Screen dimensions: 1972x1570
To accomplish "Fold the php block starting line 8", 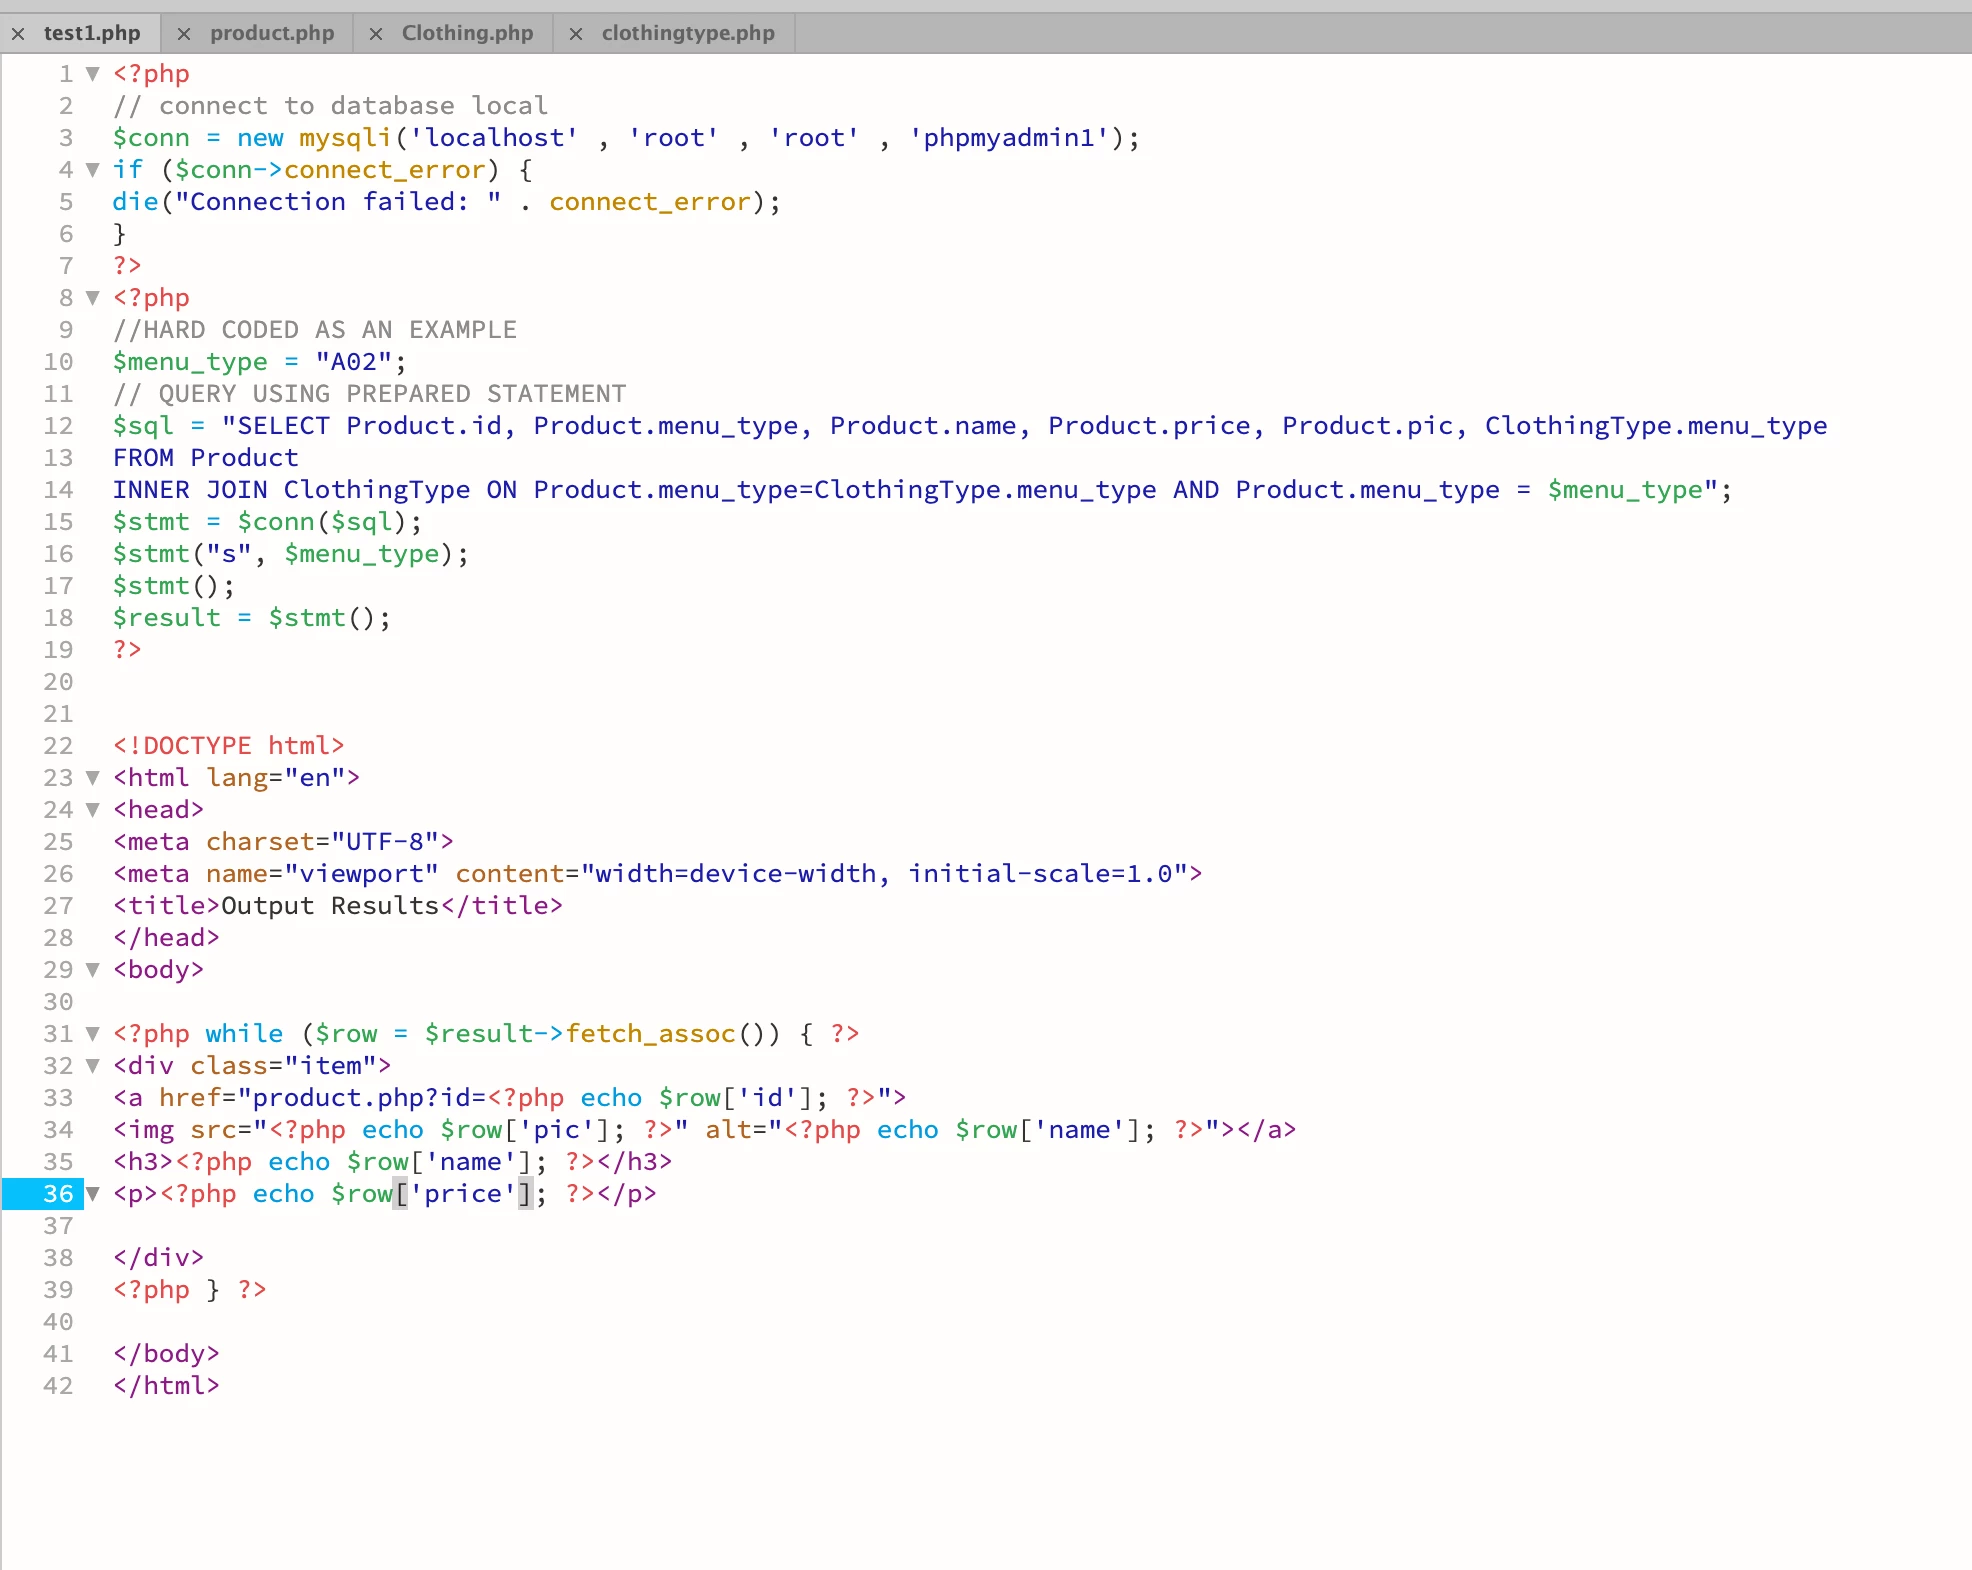I will pyautogui.click(x=93, y=298).
